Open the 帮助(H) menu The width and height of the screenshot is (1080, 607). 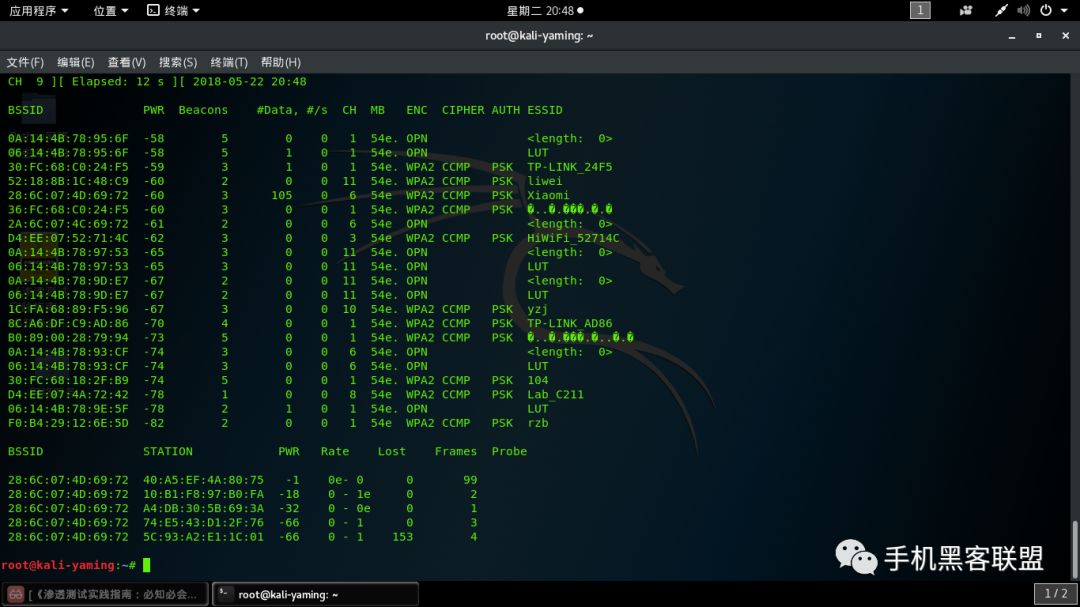point(280,62)
